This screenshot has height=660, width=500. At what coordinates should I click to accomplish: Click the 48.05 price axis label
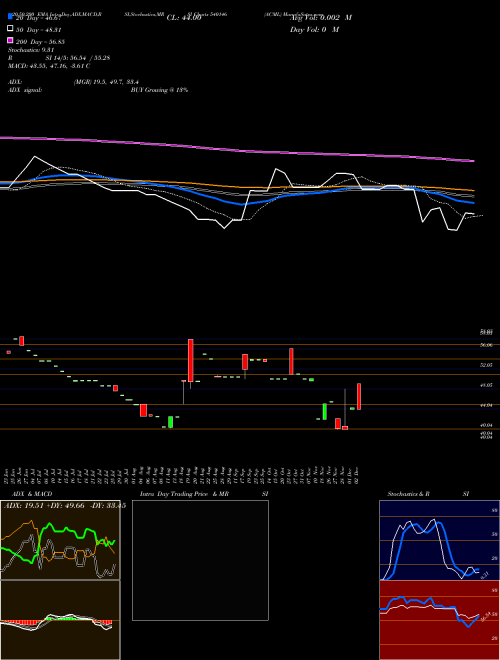[x=486, y=385]
